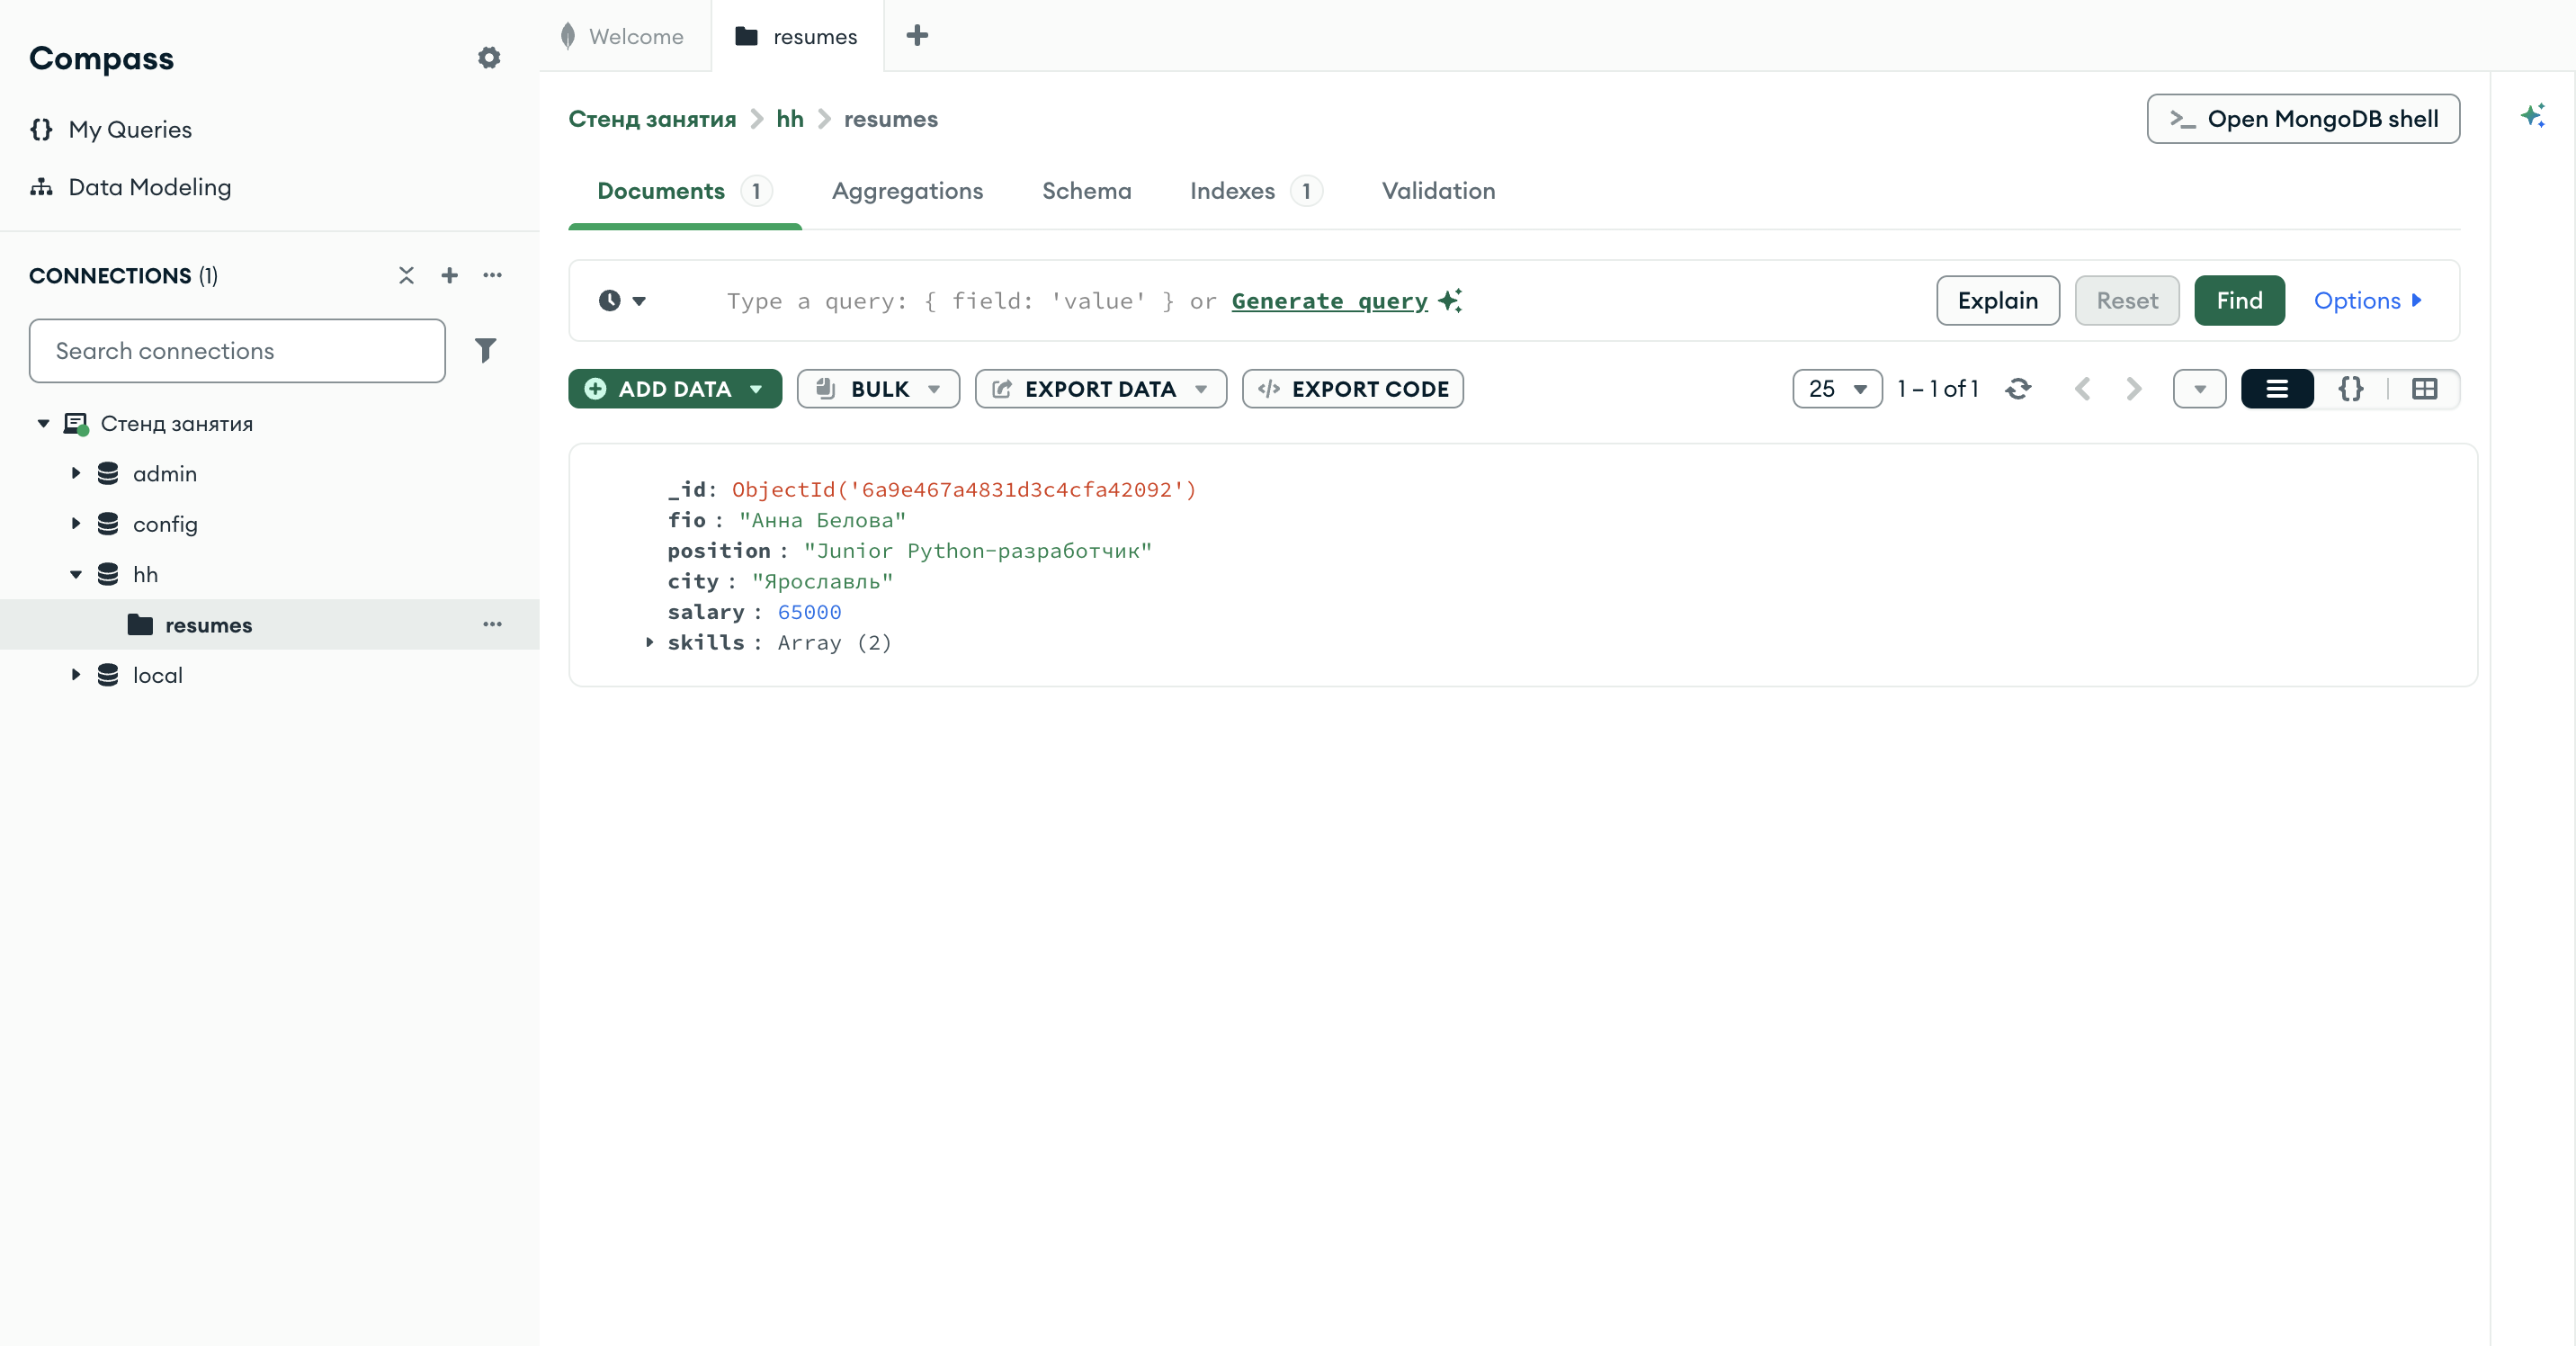Click the connections filter funnel icon

coord(485,350)
